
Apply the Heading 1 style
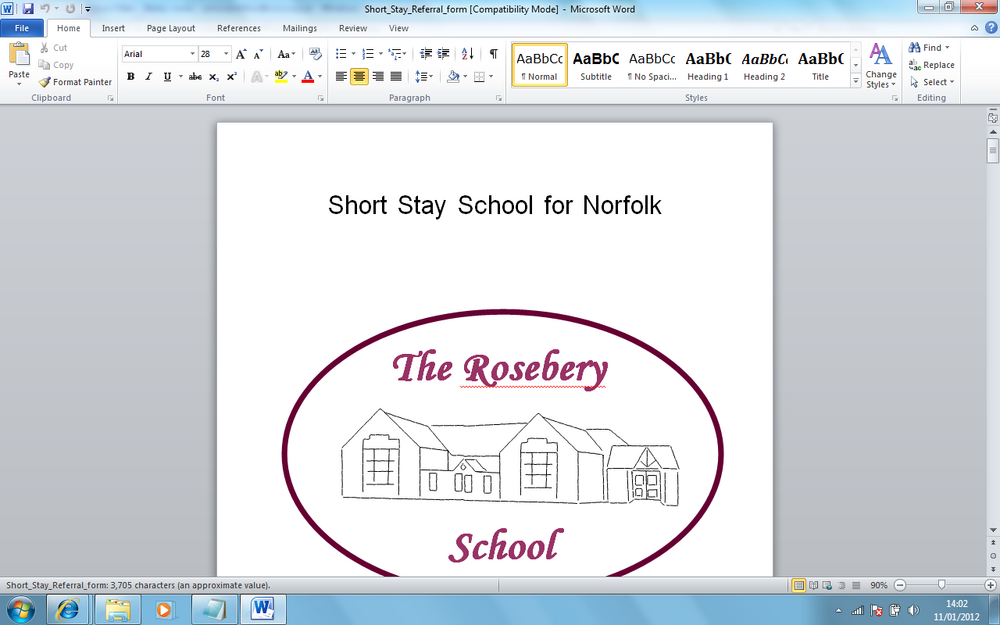pos(708,65)
